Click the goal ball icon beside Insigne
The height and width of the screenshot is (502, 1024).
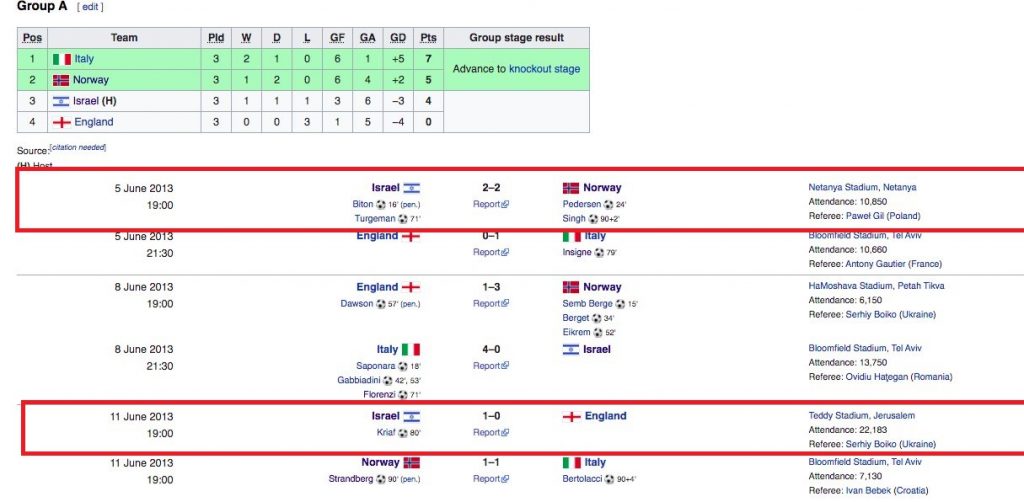point(598,253)
